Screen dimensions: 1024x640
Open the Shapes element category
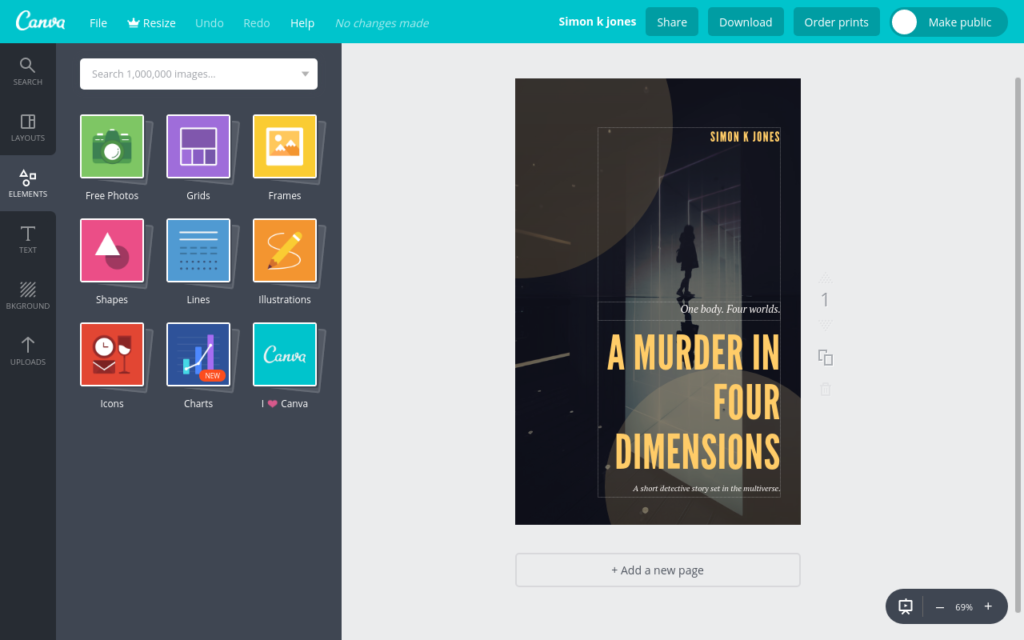112,251
